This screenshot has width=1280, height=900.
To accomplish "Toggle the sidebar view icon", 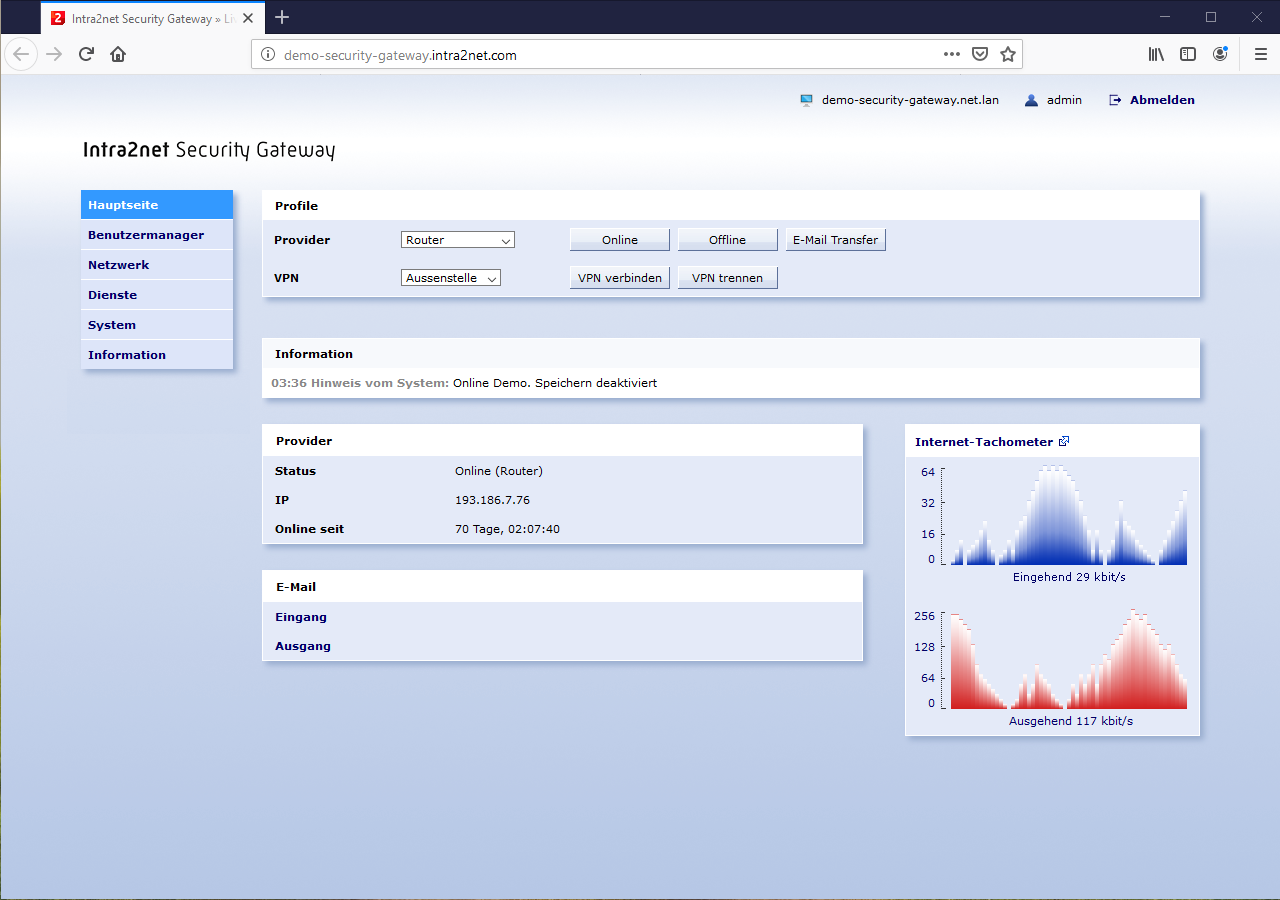I will coord(1188,54).
